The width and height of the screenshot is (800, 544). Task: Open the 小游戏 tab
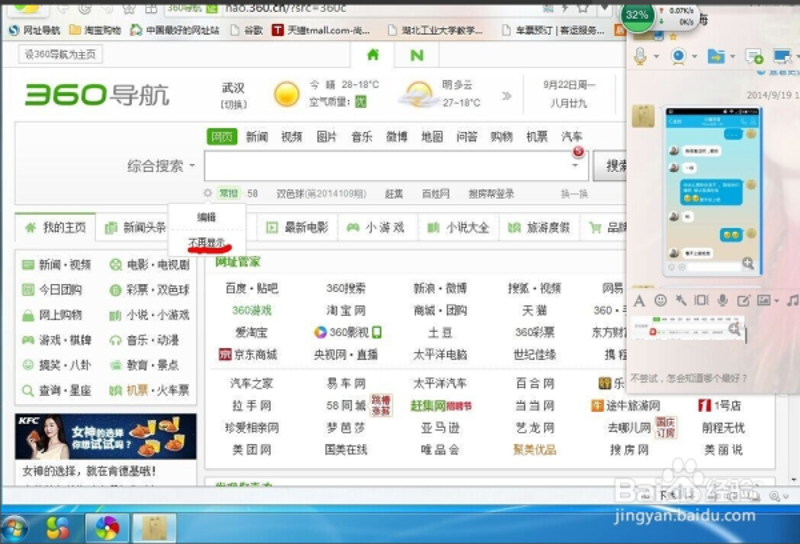coord(376,228)
